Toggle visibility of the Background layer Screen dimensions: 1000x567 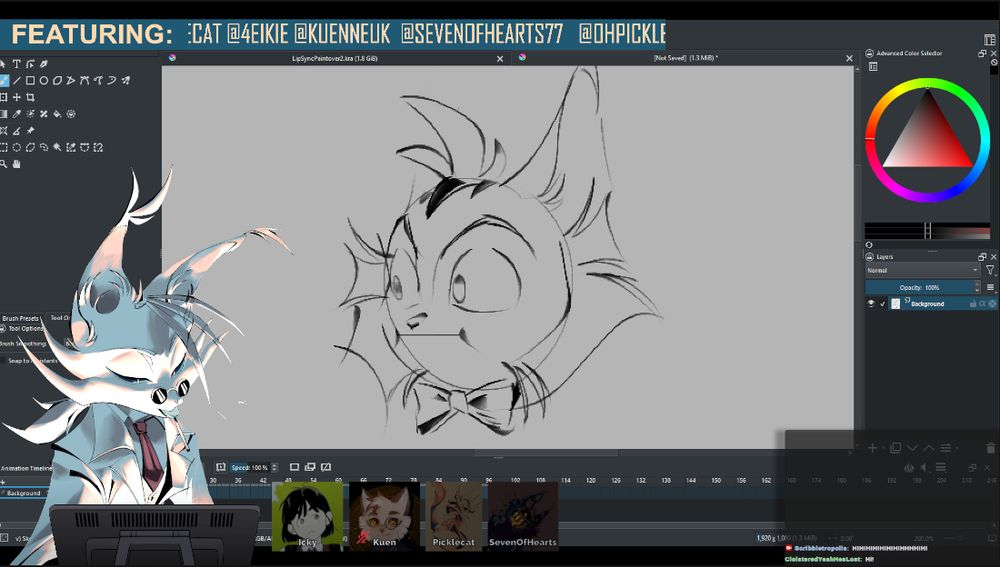tap(871, 304)
